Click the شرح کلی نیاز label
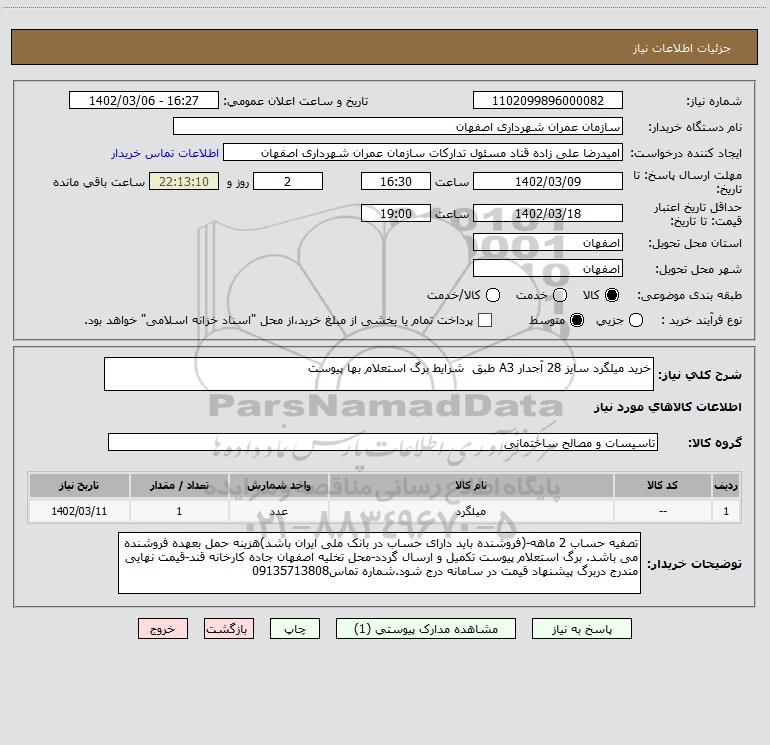This screenshot has height=745, width=770. [700, 375]
